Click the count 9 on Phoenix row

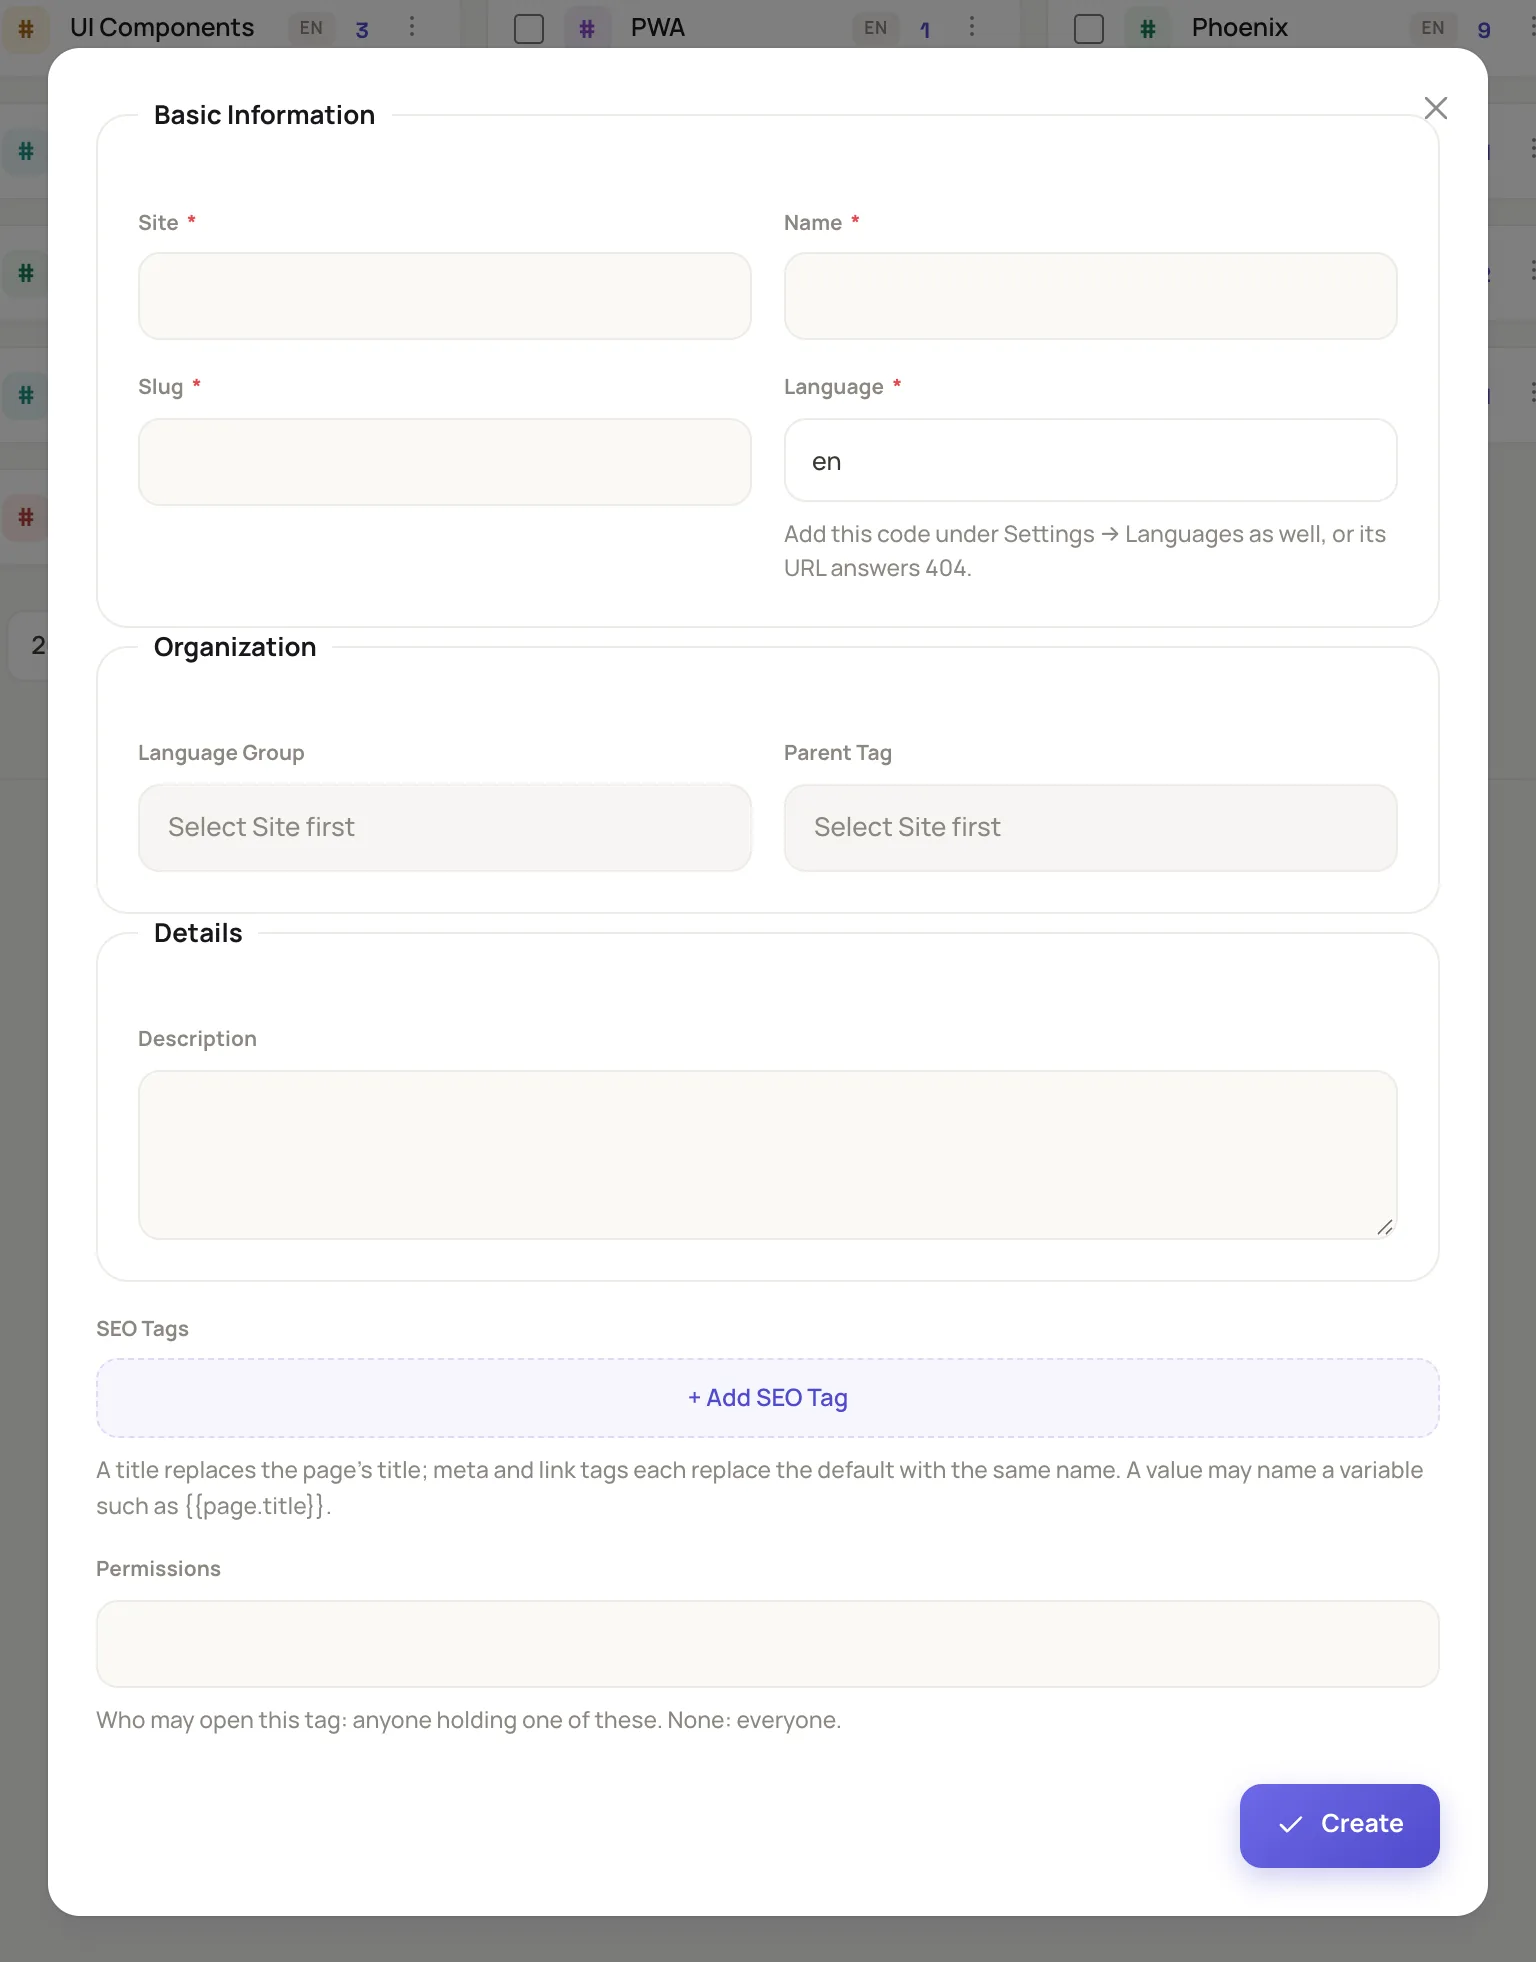(1484, 30)
